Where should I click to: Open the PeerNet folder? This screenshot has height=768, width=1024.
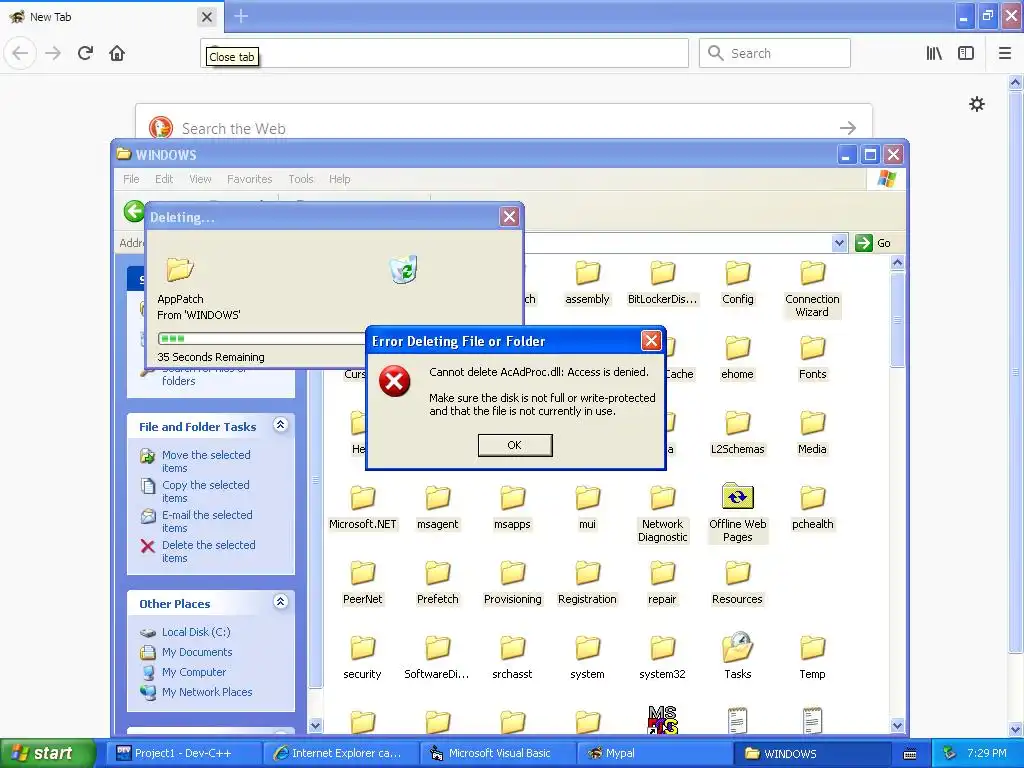[x=362, y=583]
